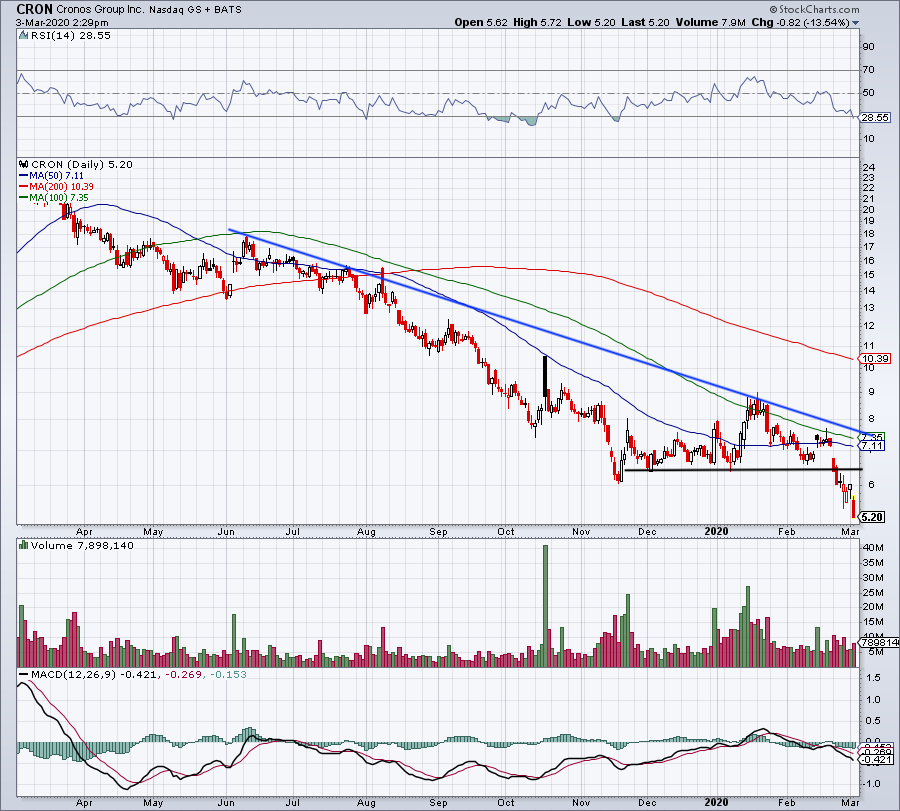Click the 40M label on the volume axis
The height and width of the screenshot is (811, 900).
[x=872, y=548]
